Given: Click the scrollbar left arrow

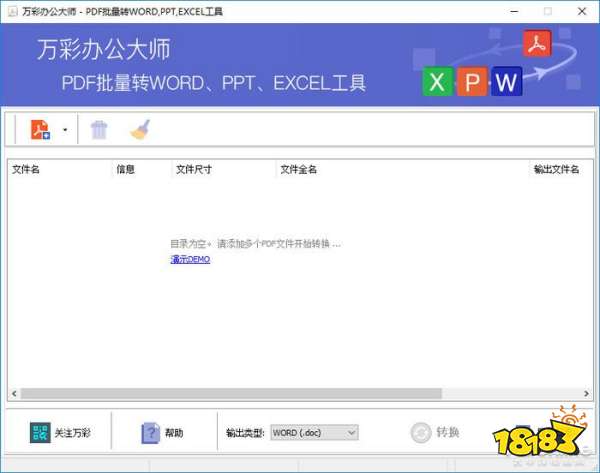Looking at the screenshot, I should [x=14, y=393].
